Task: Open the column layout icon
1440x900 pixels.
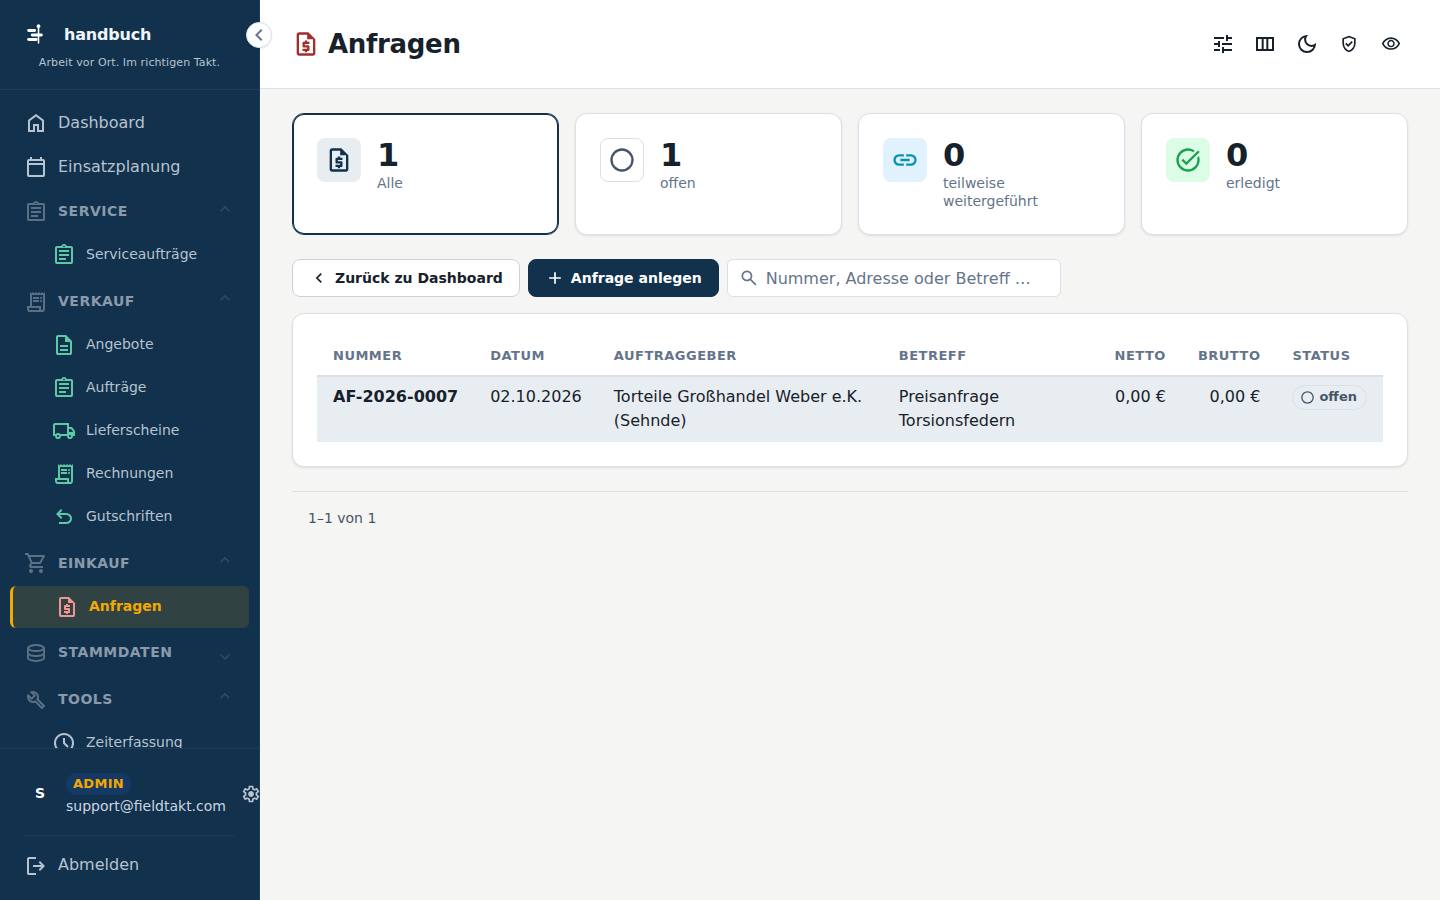Action: point(1265,44)
